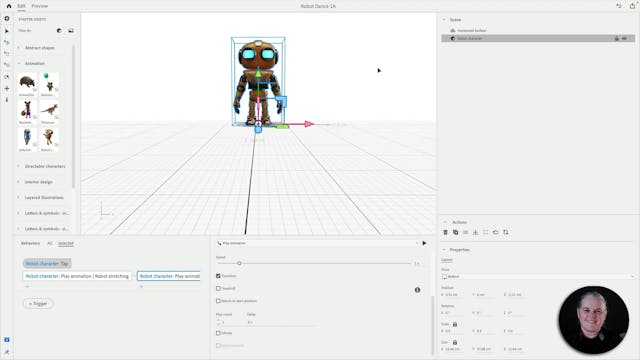
Task: Open the Play animation action dropdown
Action: point(318,243)
